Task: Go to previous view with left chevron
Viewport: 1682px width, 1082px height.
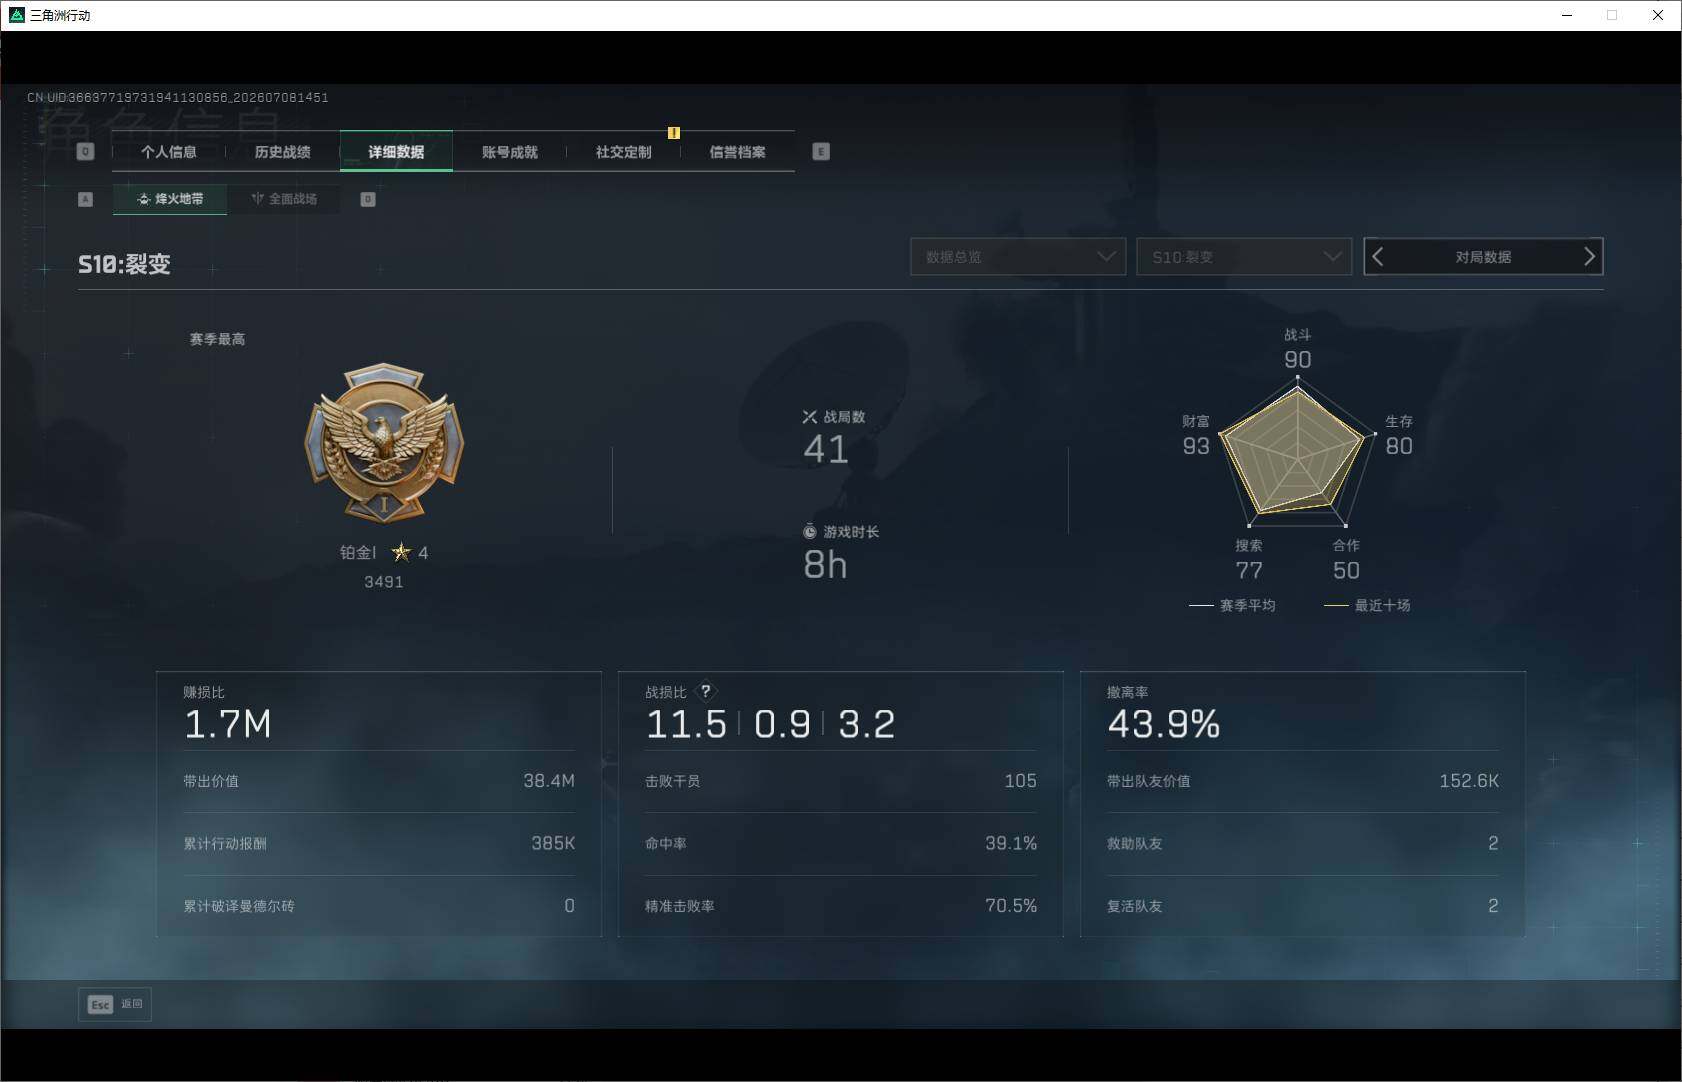Action: click(x=1378, y=257)
